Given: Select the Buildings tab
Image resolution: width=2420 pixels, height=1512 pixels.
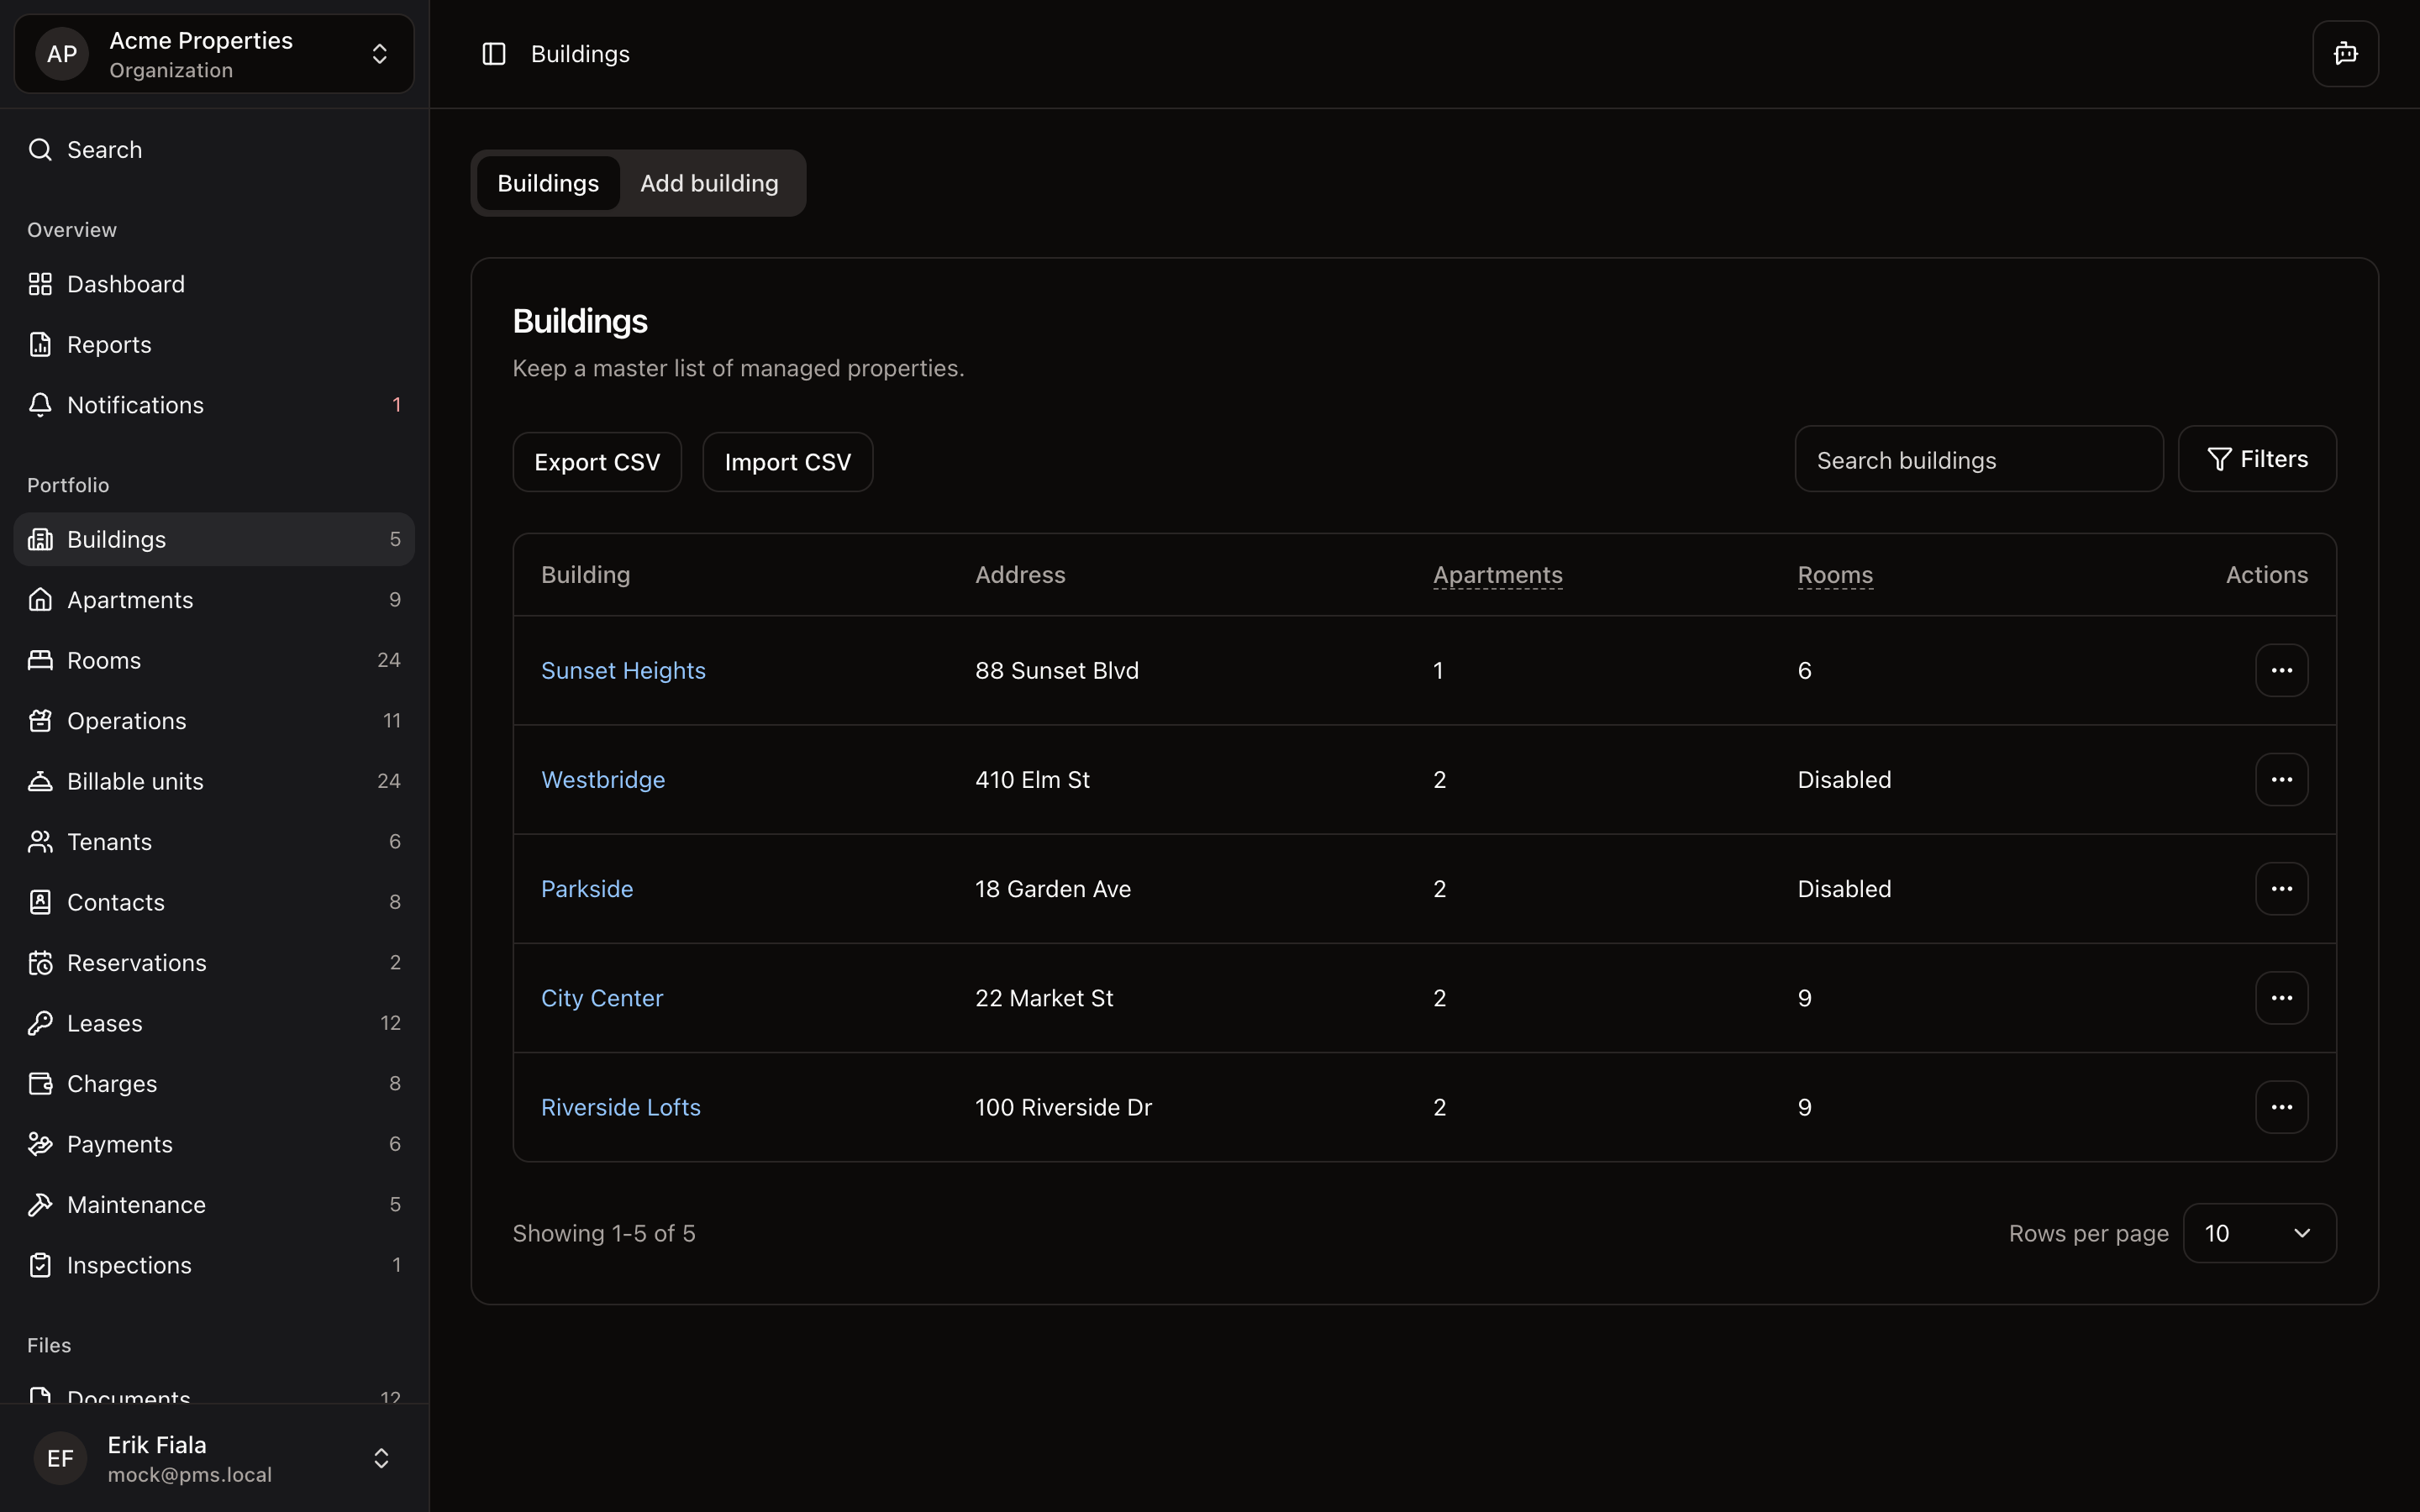Looking at the screenshot, I should pos(548,184).
